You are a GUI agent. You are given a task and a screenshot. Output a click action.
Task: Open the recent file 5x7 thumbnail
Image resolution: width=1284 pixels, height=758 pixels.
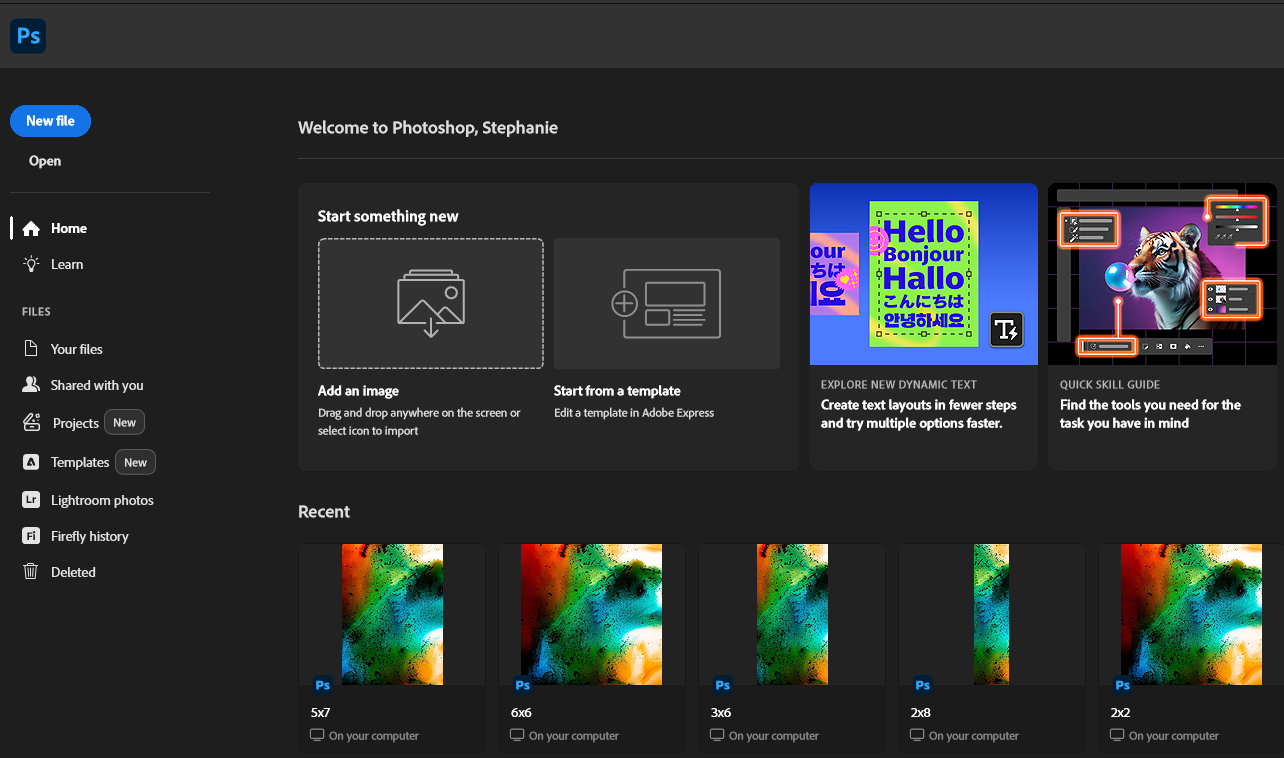392,614
